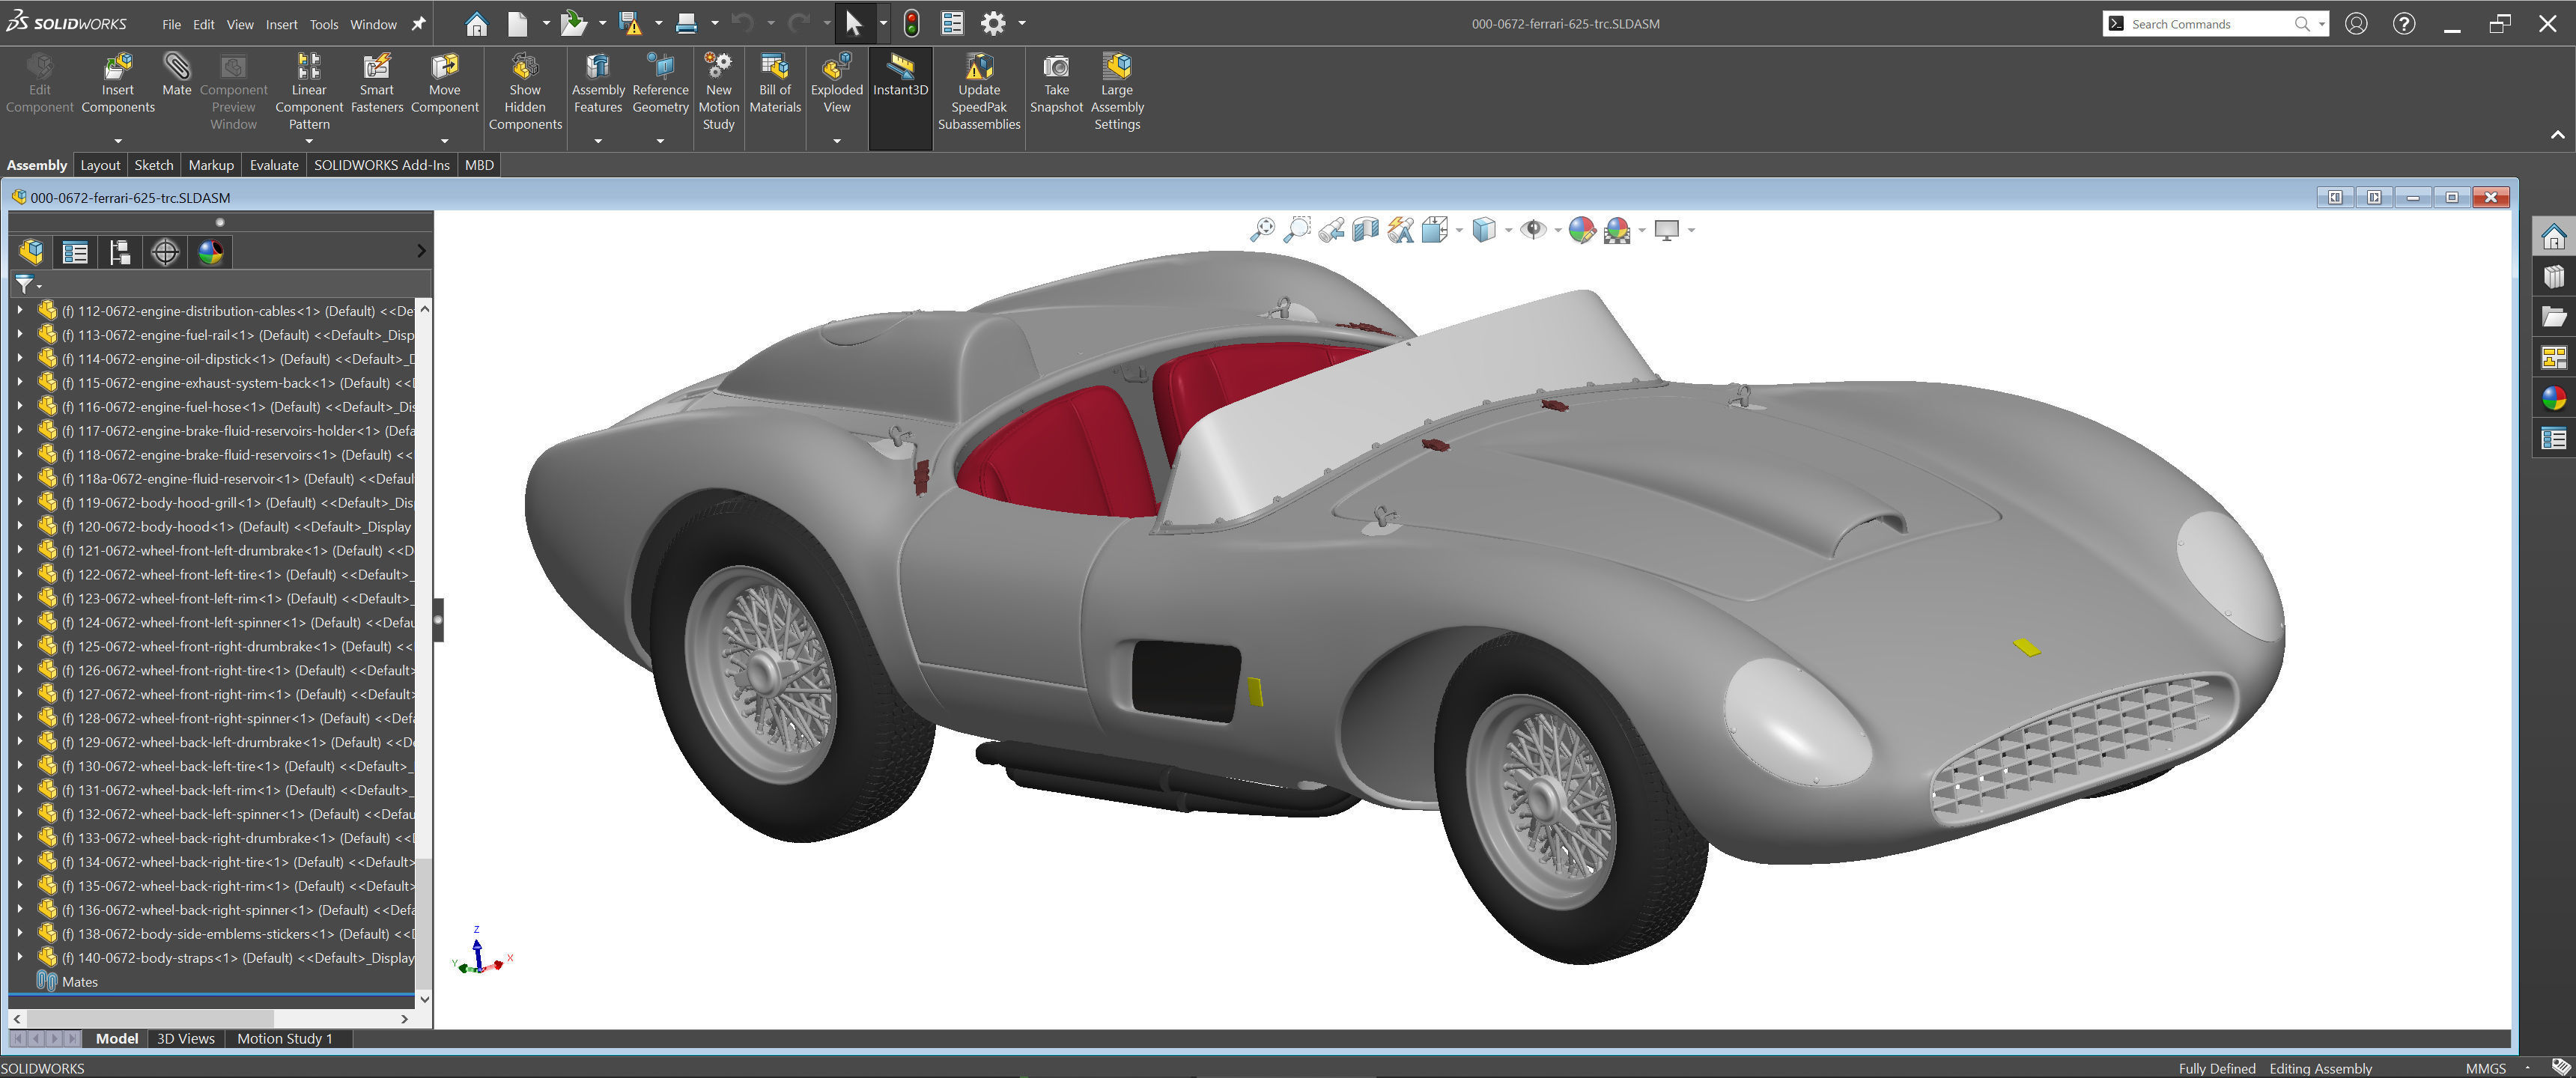Switch to the MBD tab
This screenshot has width=2576, height=1078.
coord(479,165)
